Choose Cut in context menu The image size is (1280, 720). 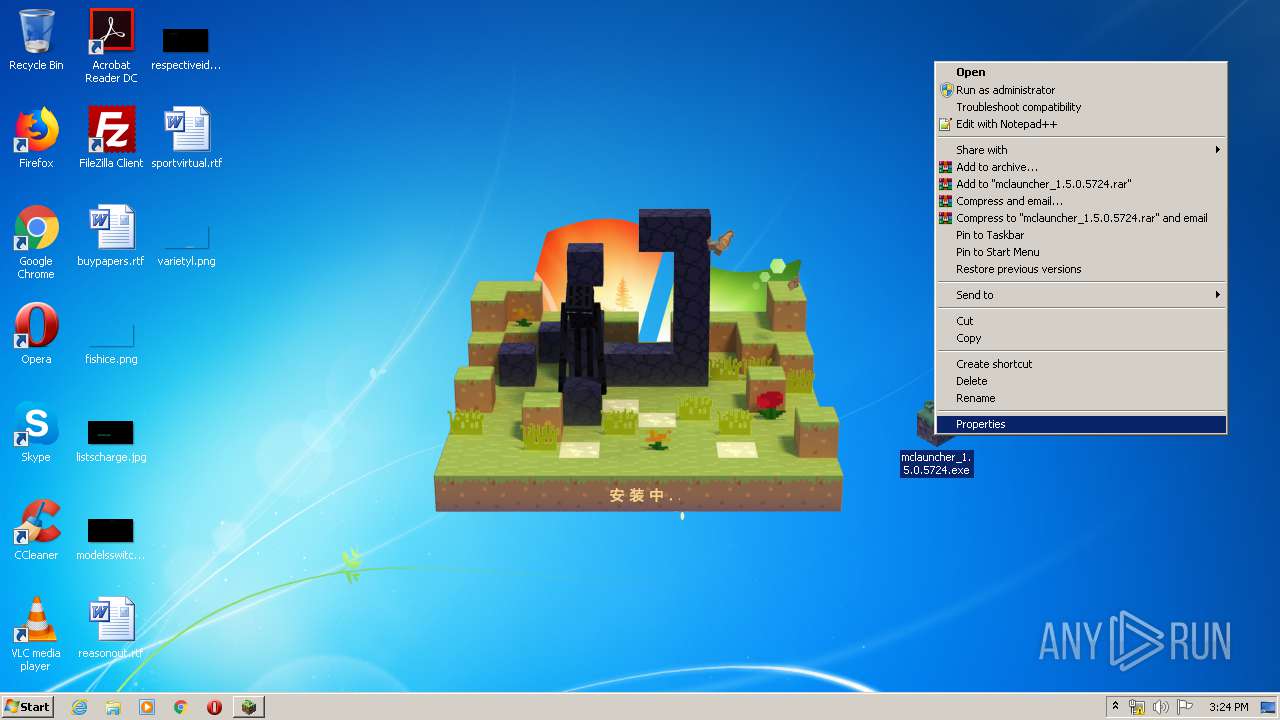[1080, 321]
